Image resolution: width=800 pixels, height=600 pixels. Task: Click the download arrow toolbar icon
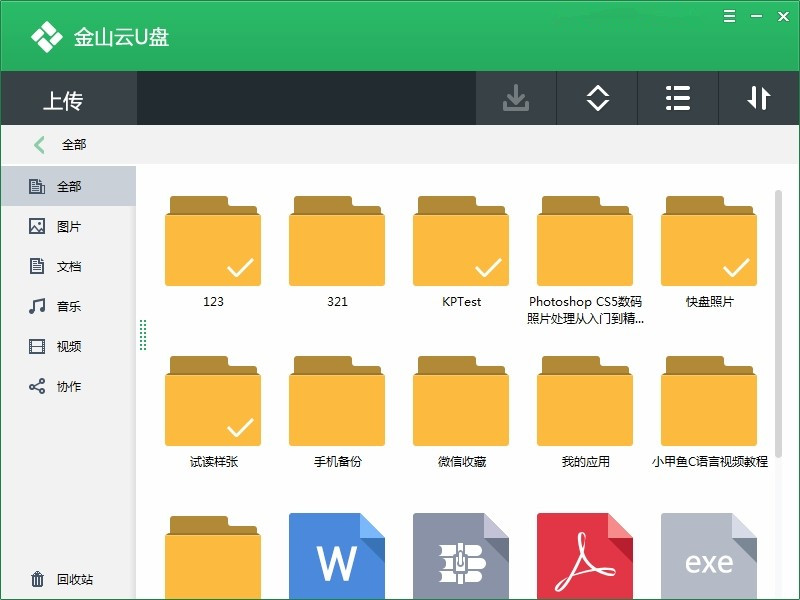click(516, 98)
